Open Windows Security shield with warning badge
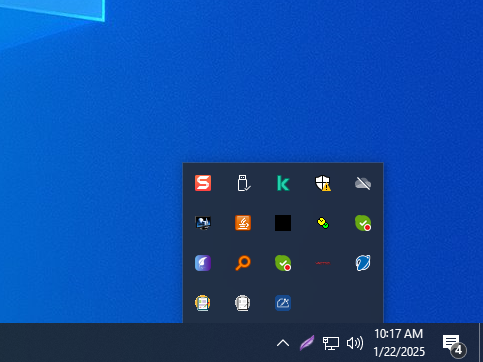 pos(323,183)
